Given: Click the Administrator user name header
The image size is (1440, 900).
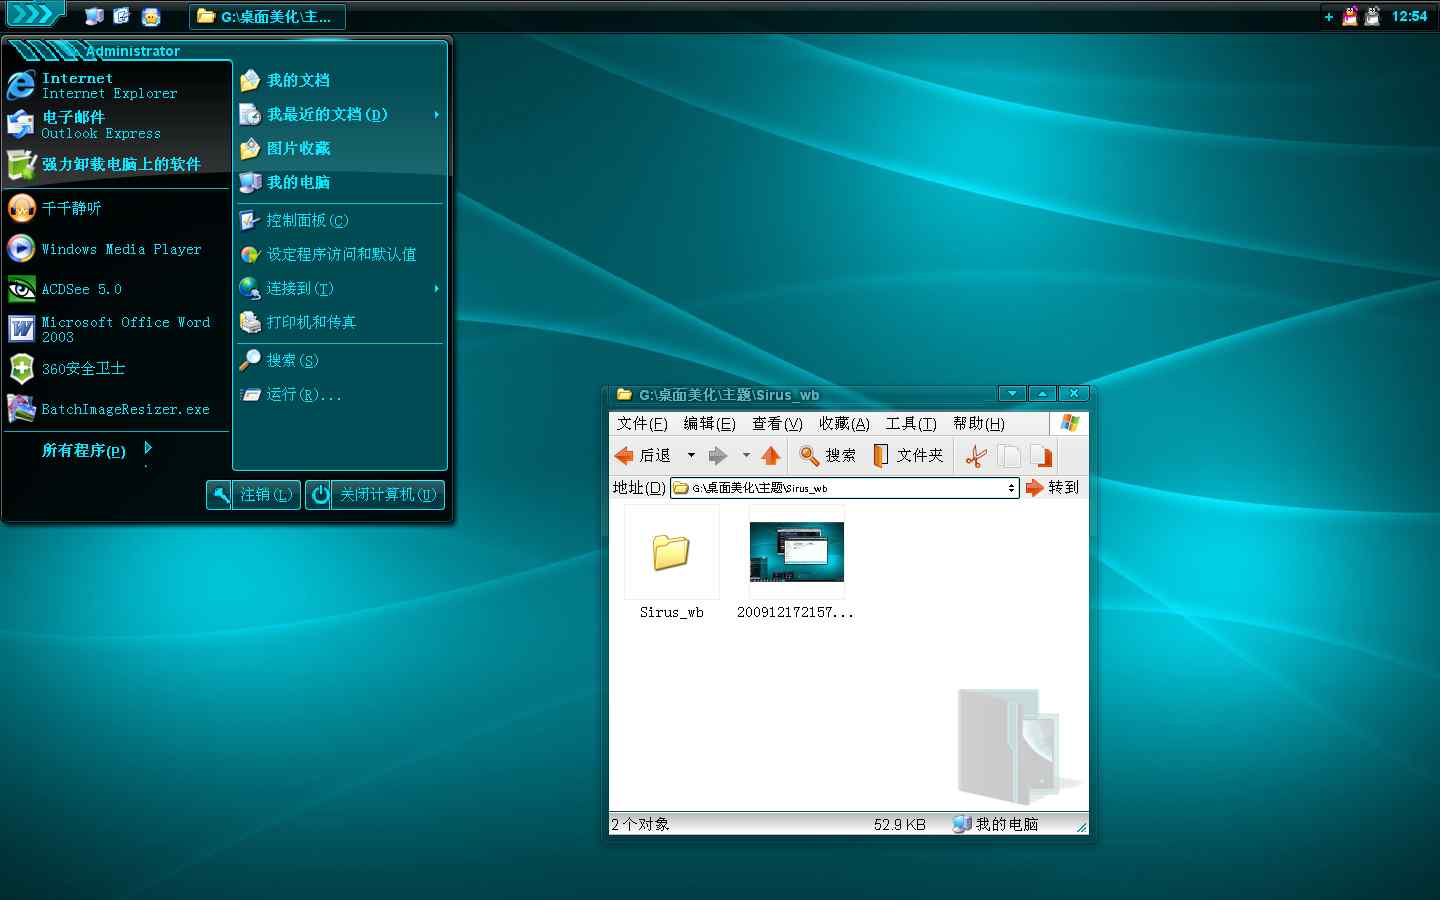Looking at the screenshot, I should [133, 51].
